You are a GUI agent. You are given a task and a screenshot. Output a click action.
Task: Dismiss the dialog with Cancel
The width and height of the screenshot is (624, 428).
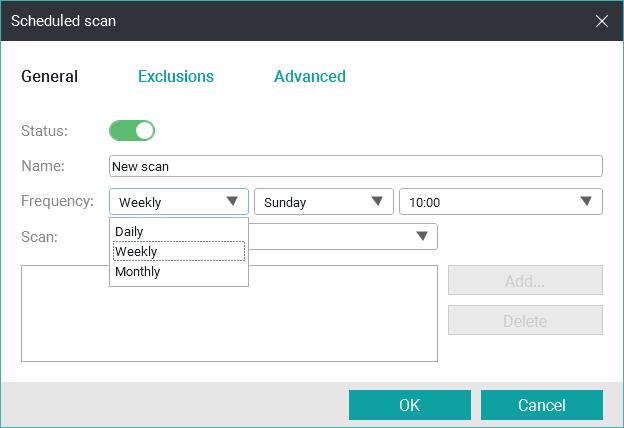(x=542, y=405)
